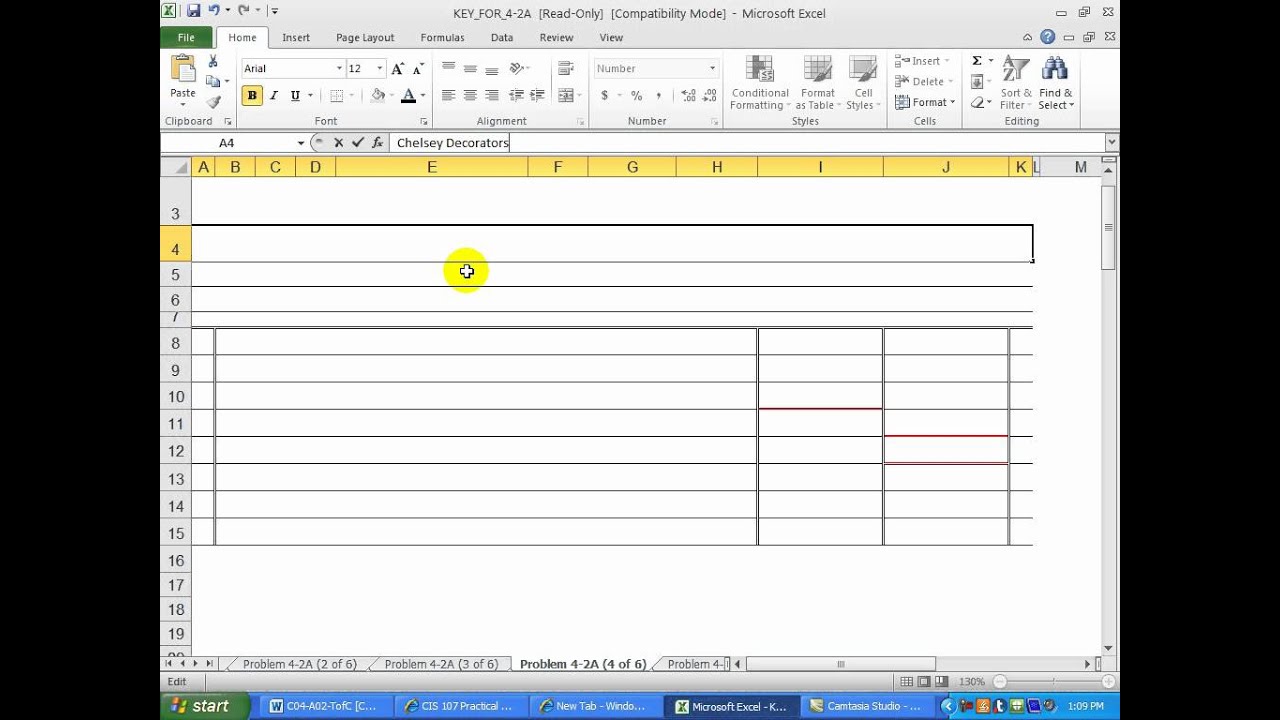Image resolution: width=1280 pixels, height=720 pixels.
Task: Open Sort & Filter menu
Action: pos(1016,83)
